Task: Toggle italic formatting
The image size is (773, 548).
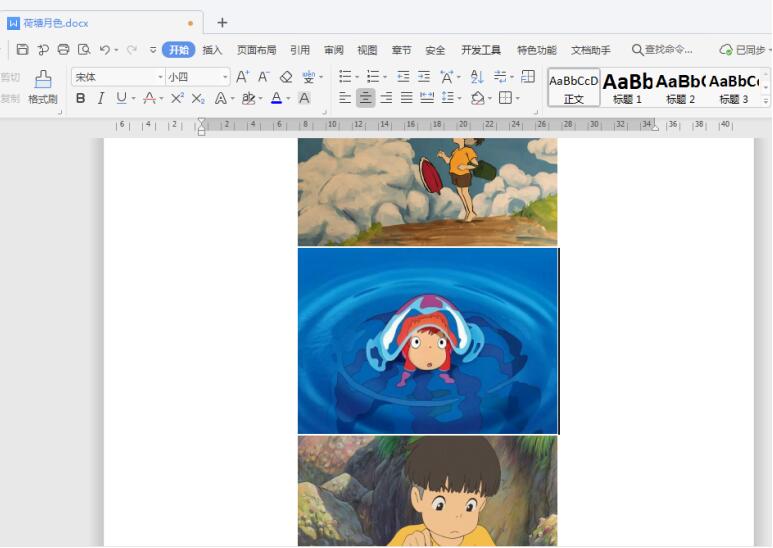Action: pyautogui.click(x=101, y=98)
